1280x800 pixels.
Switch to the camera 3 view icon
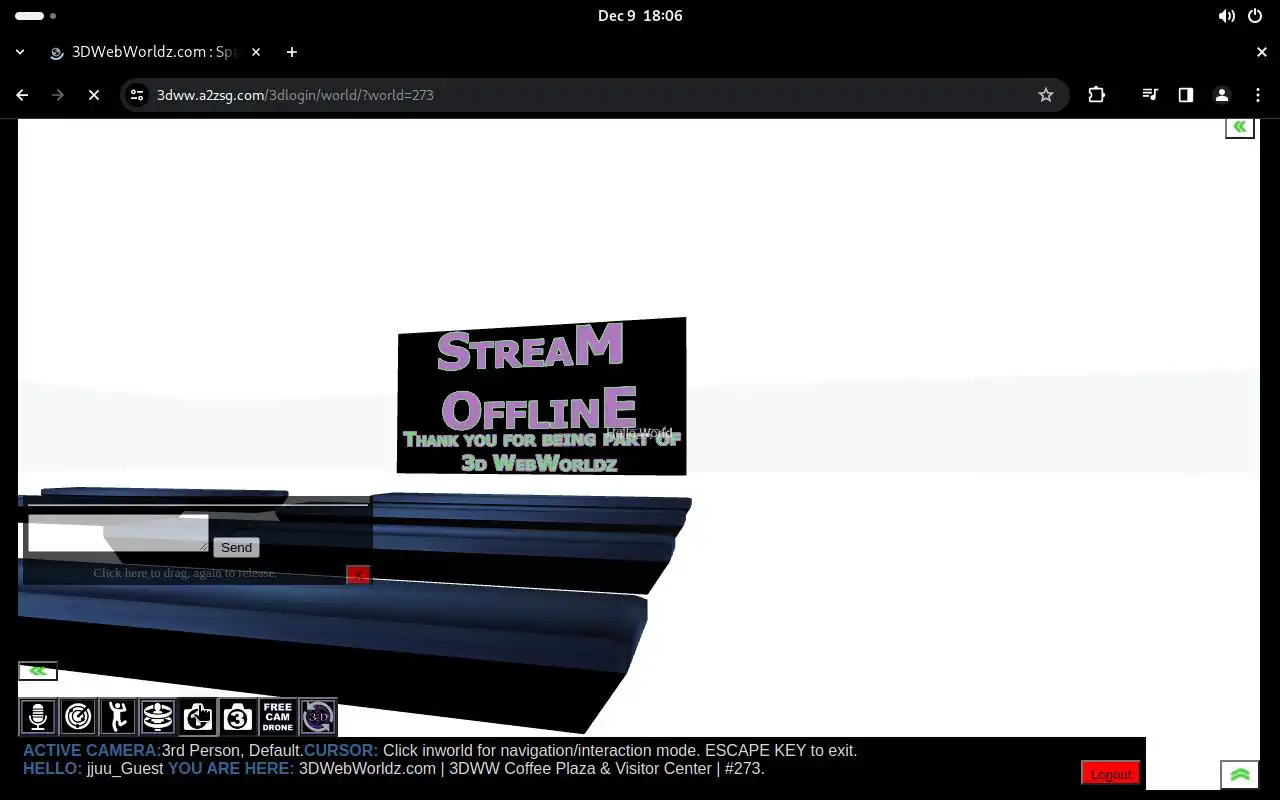[x=238, y=717]
